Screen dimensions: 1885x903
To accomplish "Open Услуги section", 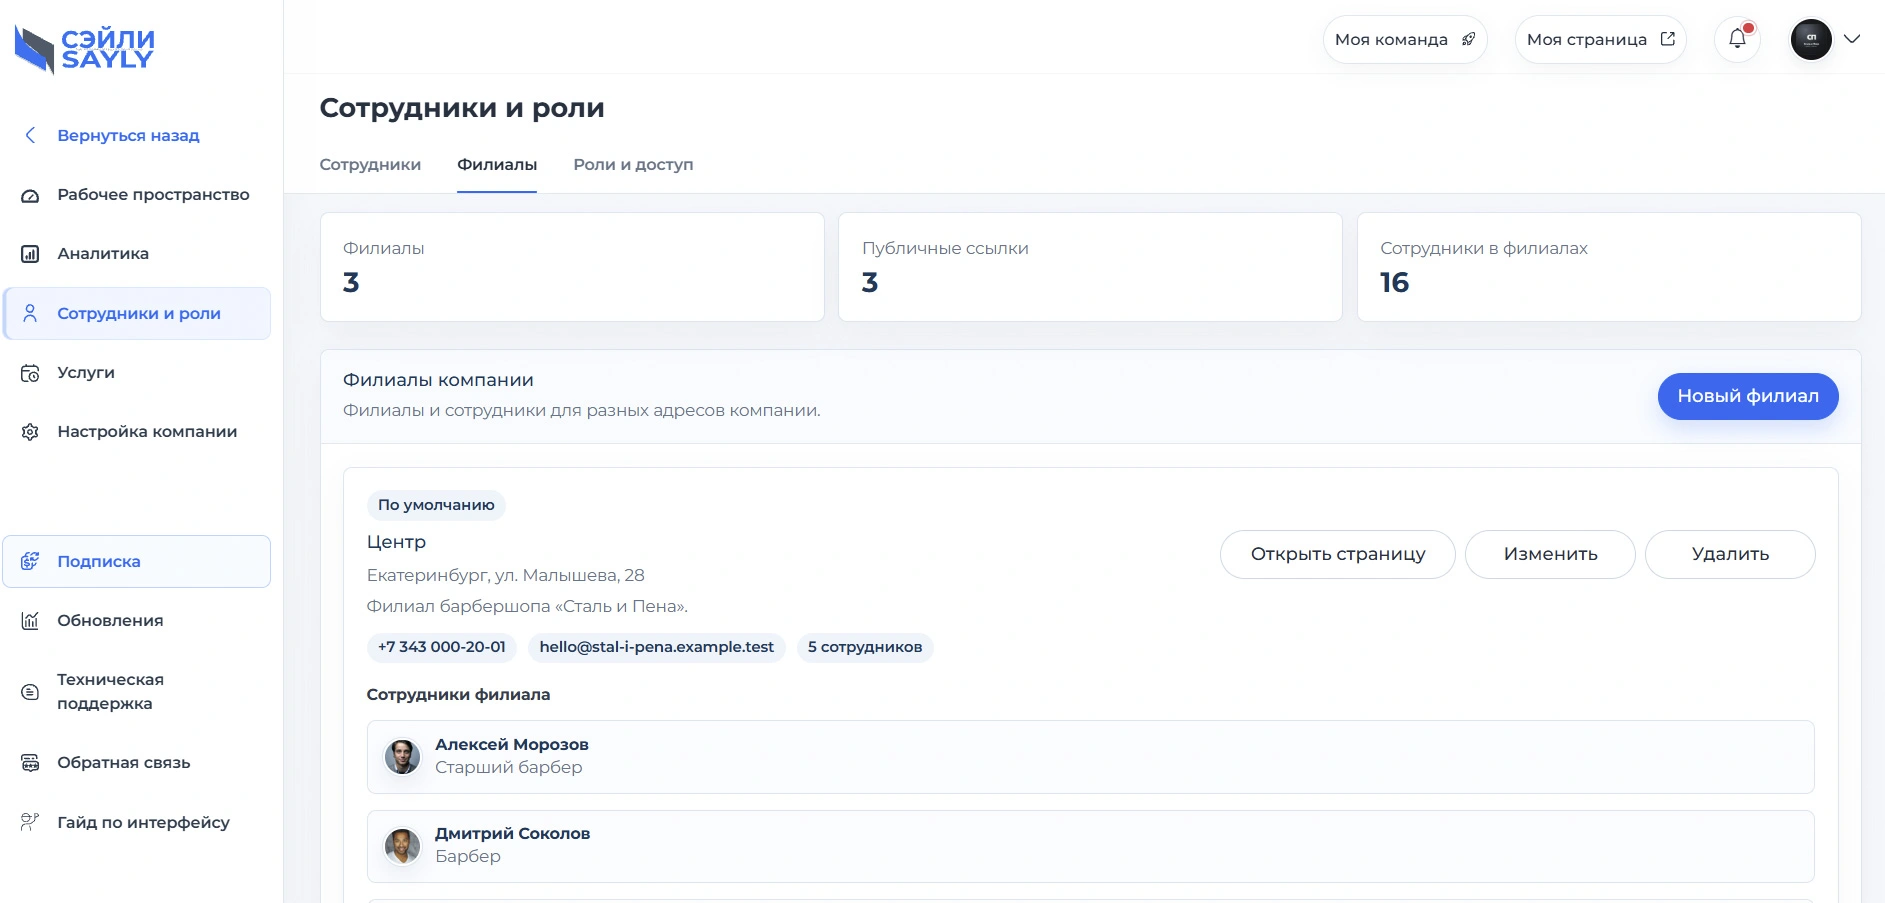I will 136,373.
